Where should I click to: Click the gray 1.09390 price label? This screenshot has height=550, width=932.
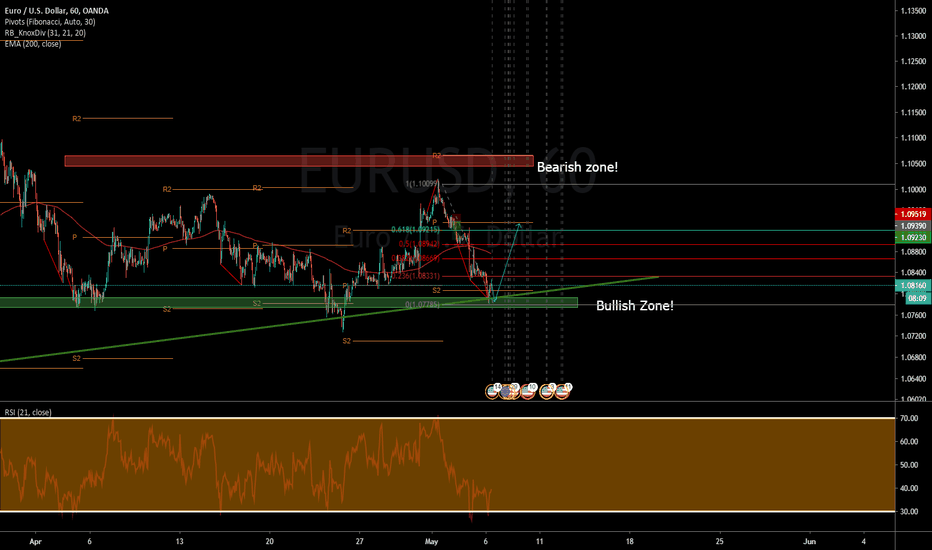click(x=913, y=226)
